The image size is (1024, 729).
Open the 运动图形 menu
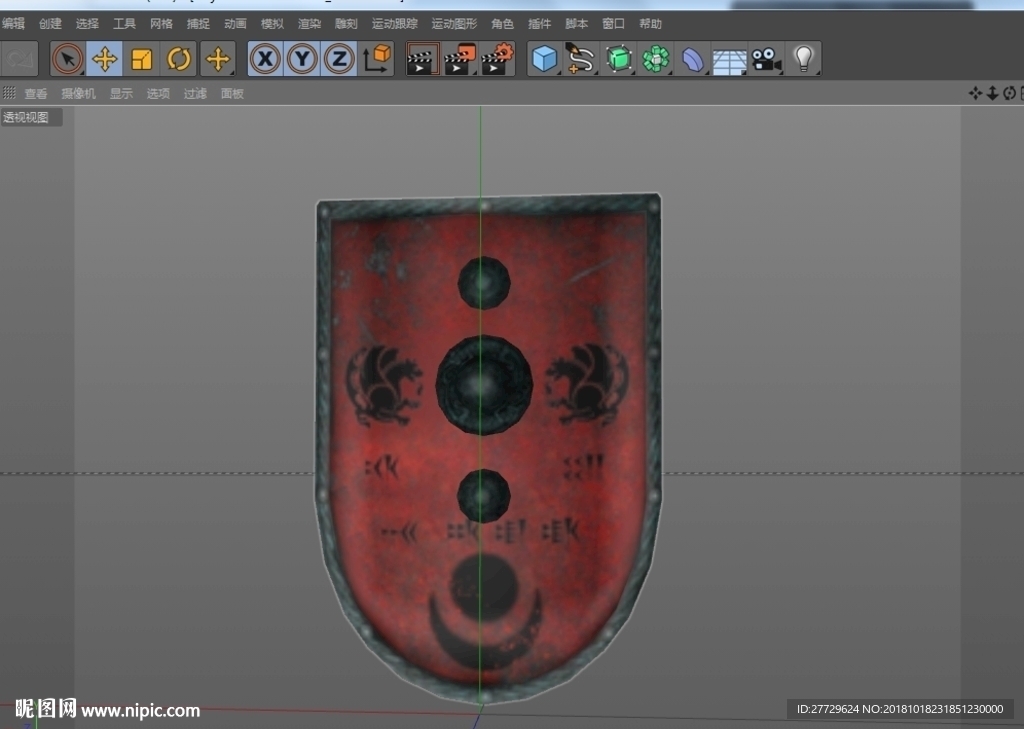click(x=454, y=24)
